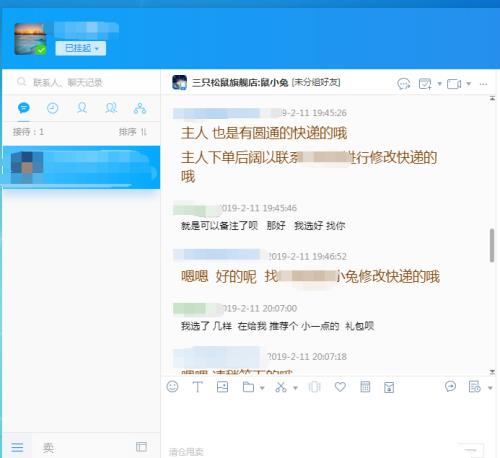
Task: Expand the video call options arrow
Action: pyautogui.click(x=469, y=84)
